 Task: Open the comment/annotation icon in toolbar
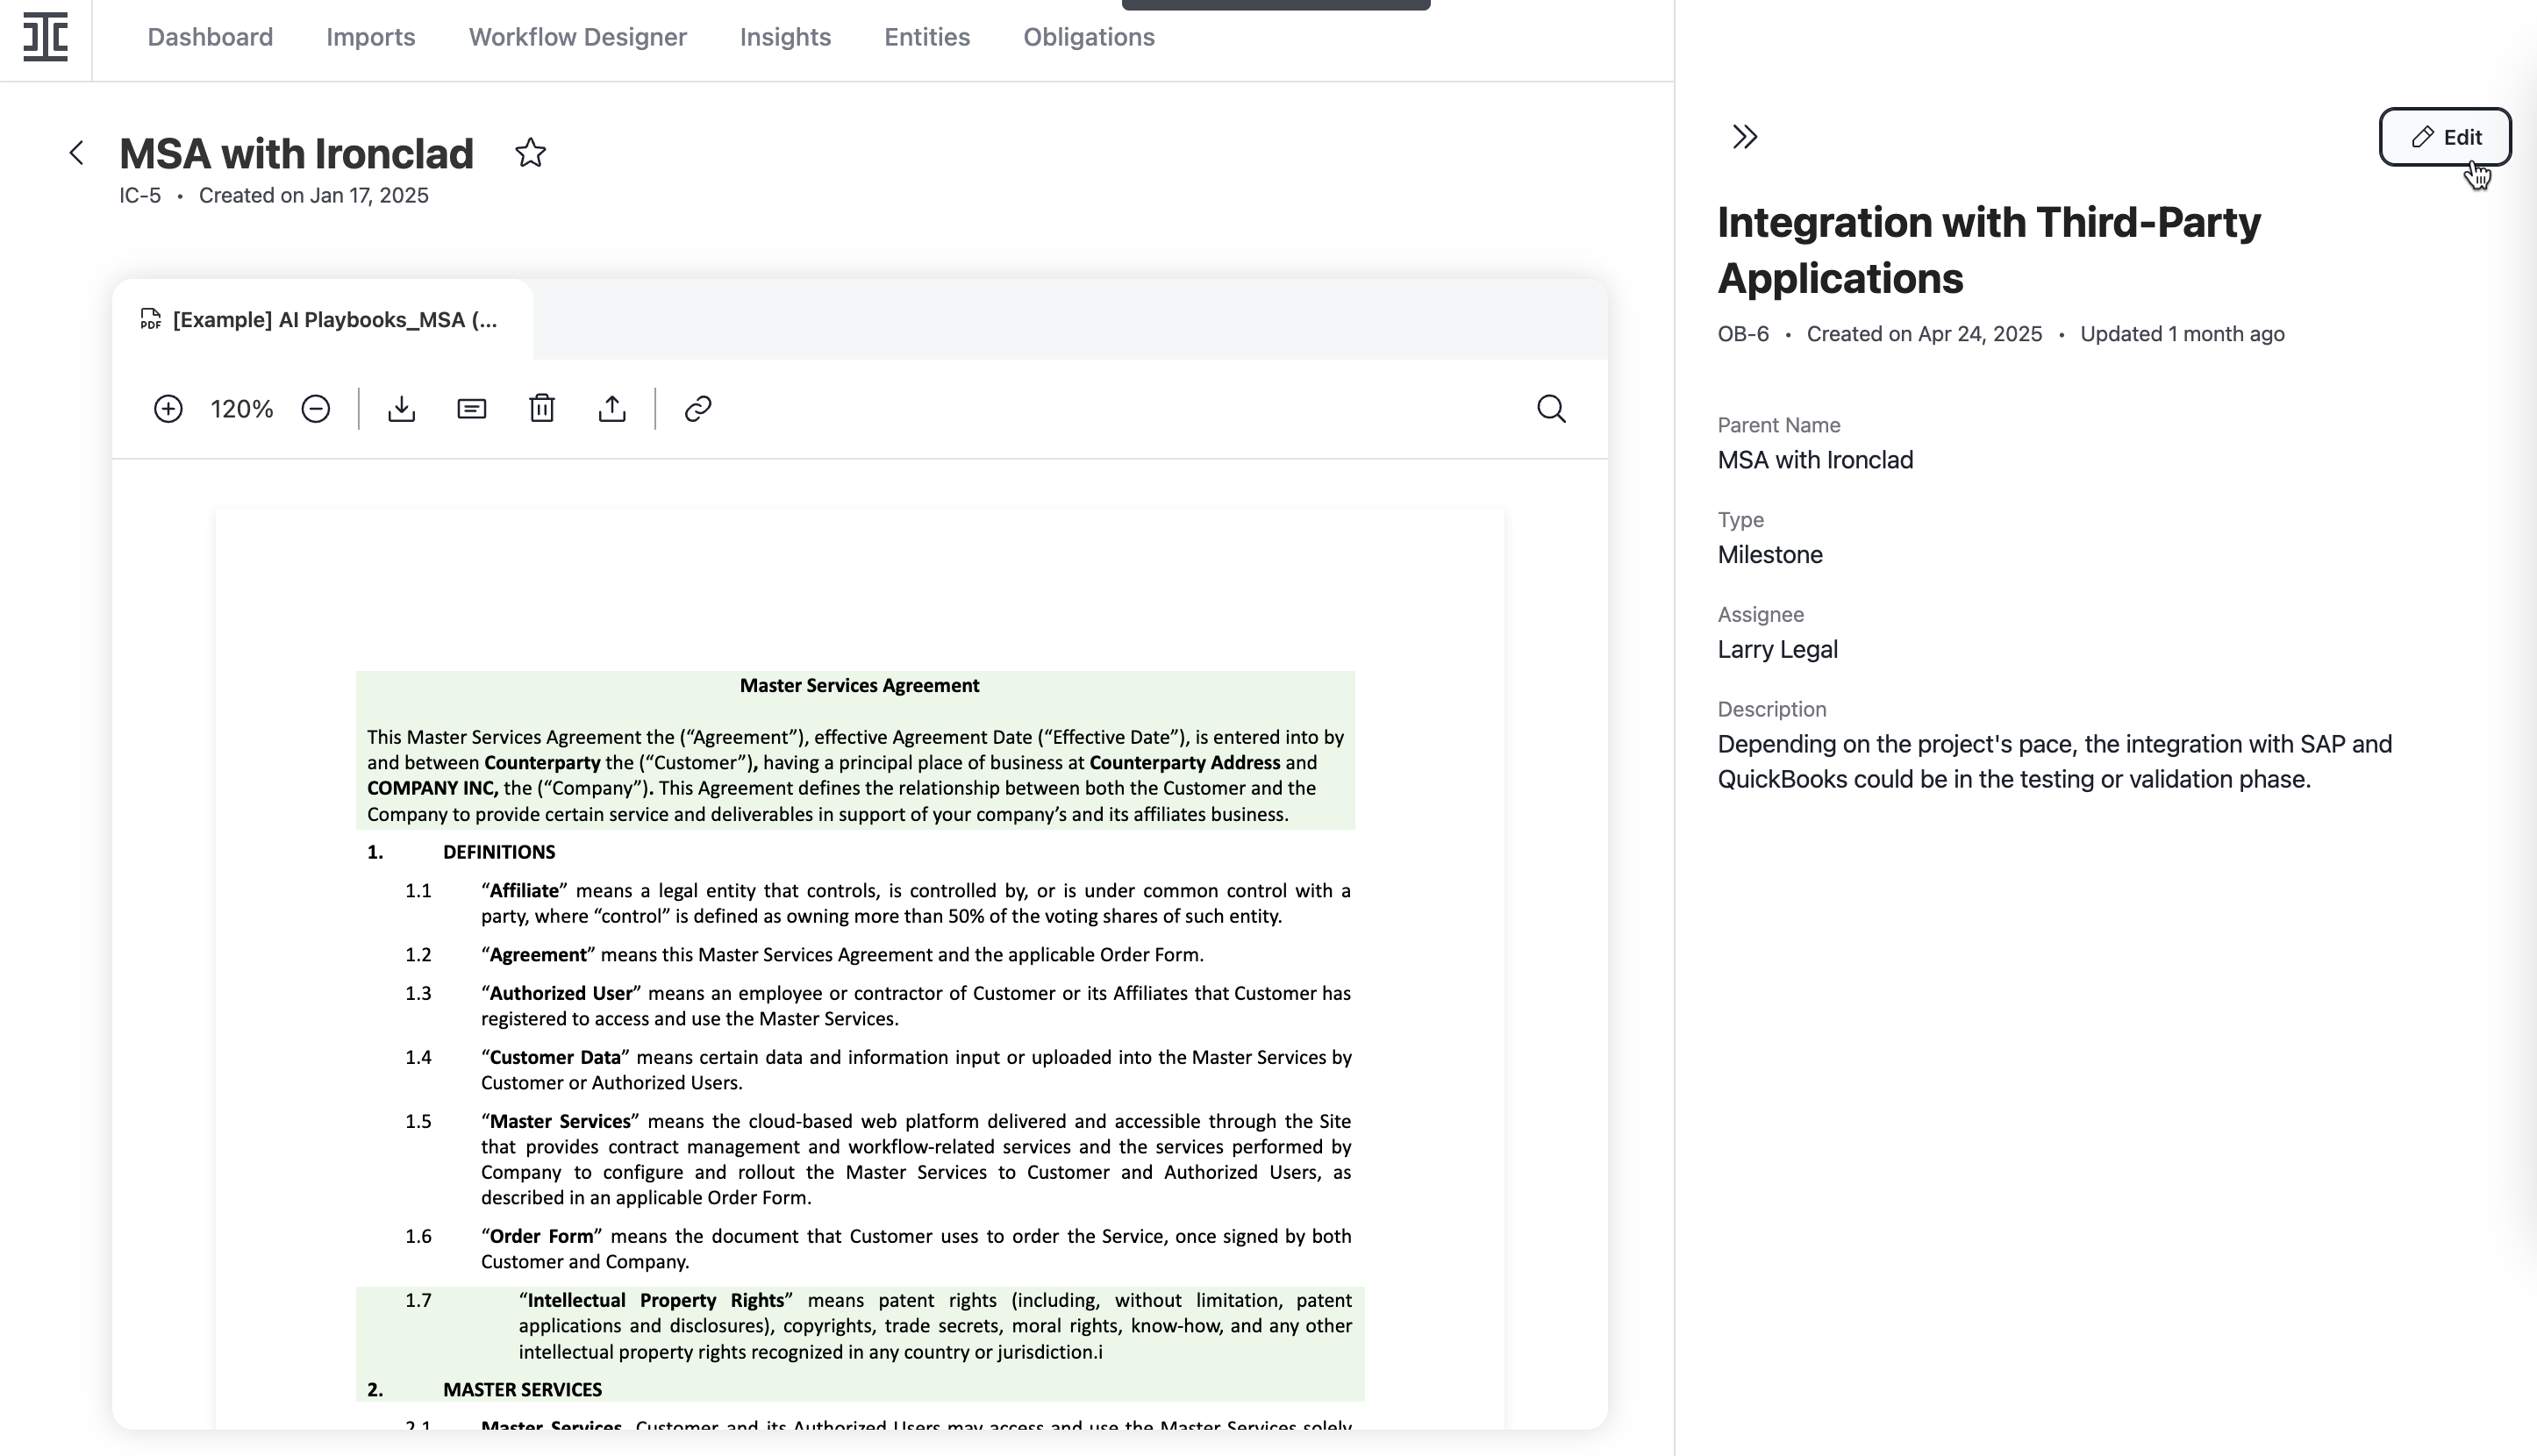tap(471, 409)
